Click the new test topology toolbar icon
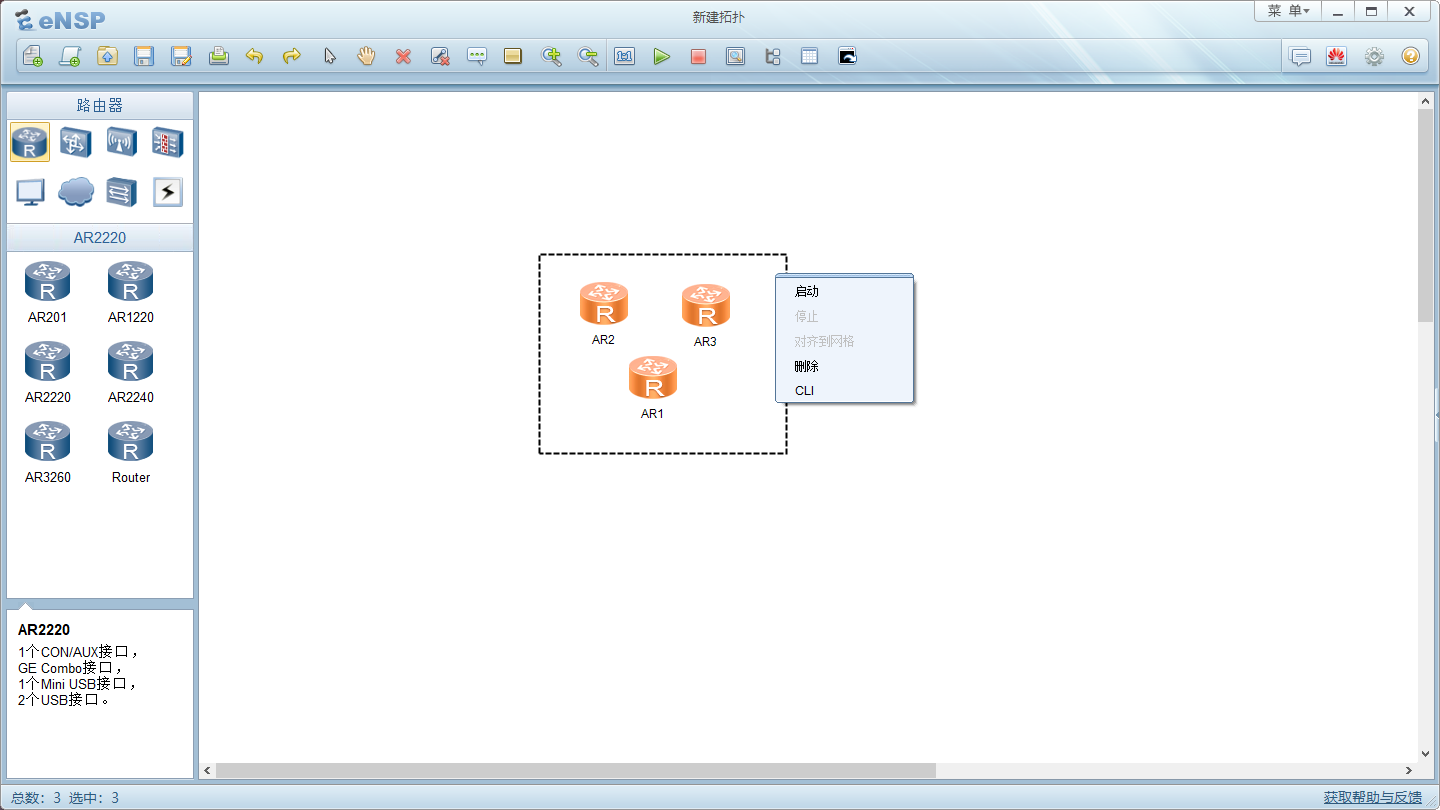Screen dimensions: 1440x810 point(70,56)
